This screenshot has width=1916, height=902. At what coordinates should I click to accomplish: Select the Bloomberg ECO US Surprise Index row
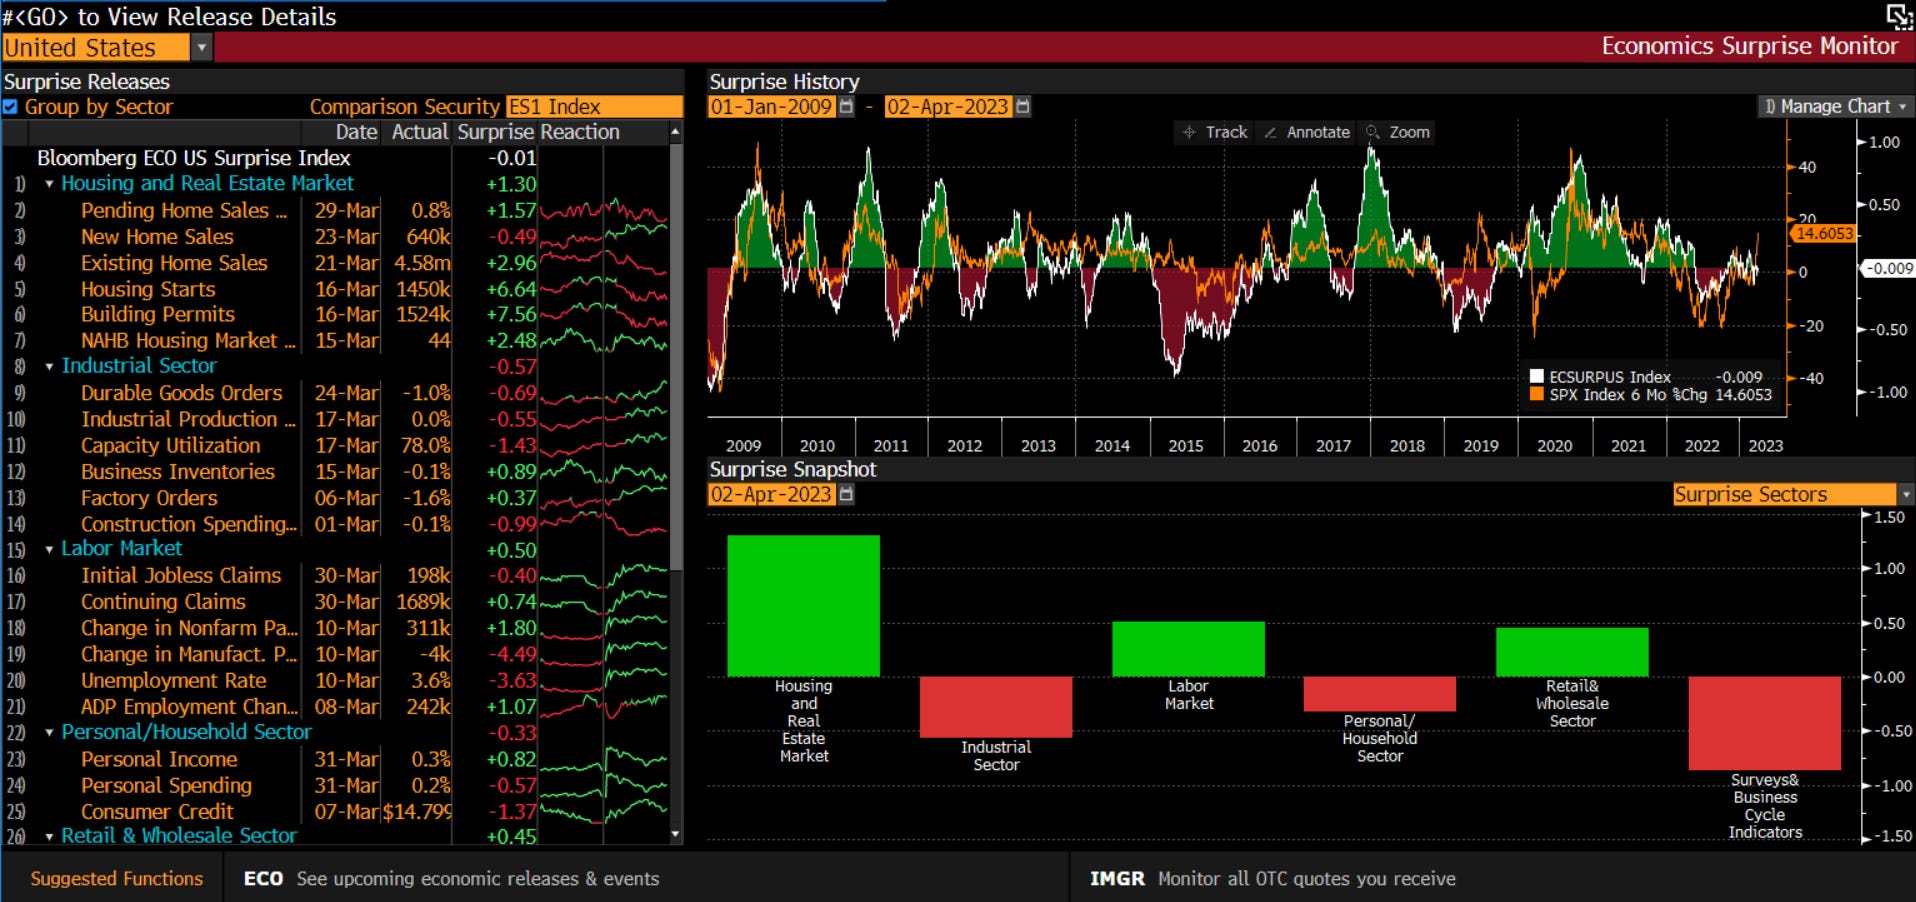(335, 158)
